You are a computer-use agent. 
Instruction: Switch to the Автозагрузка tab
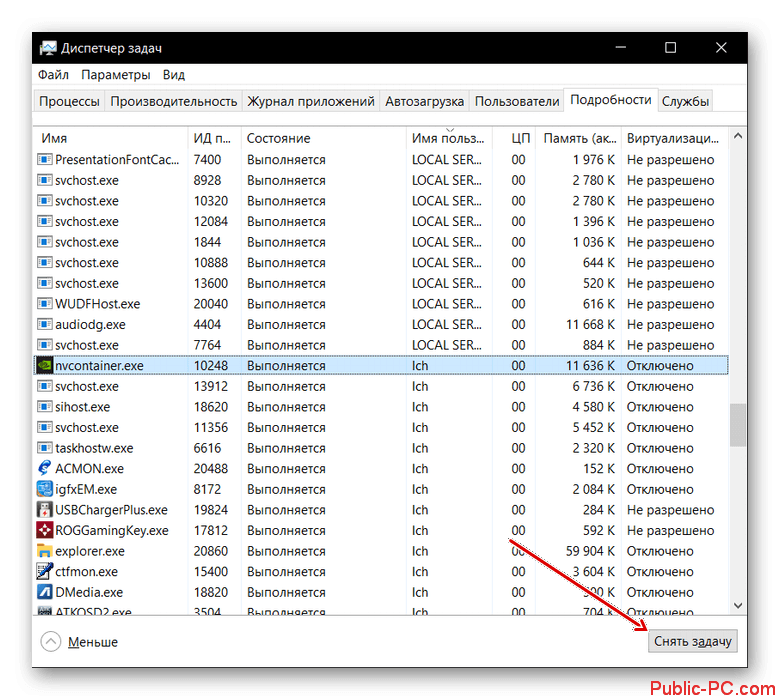[424, 101]
